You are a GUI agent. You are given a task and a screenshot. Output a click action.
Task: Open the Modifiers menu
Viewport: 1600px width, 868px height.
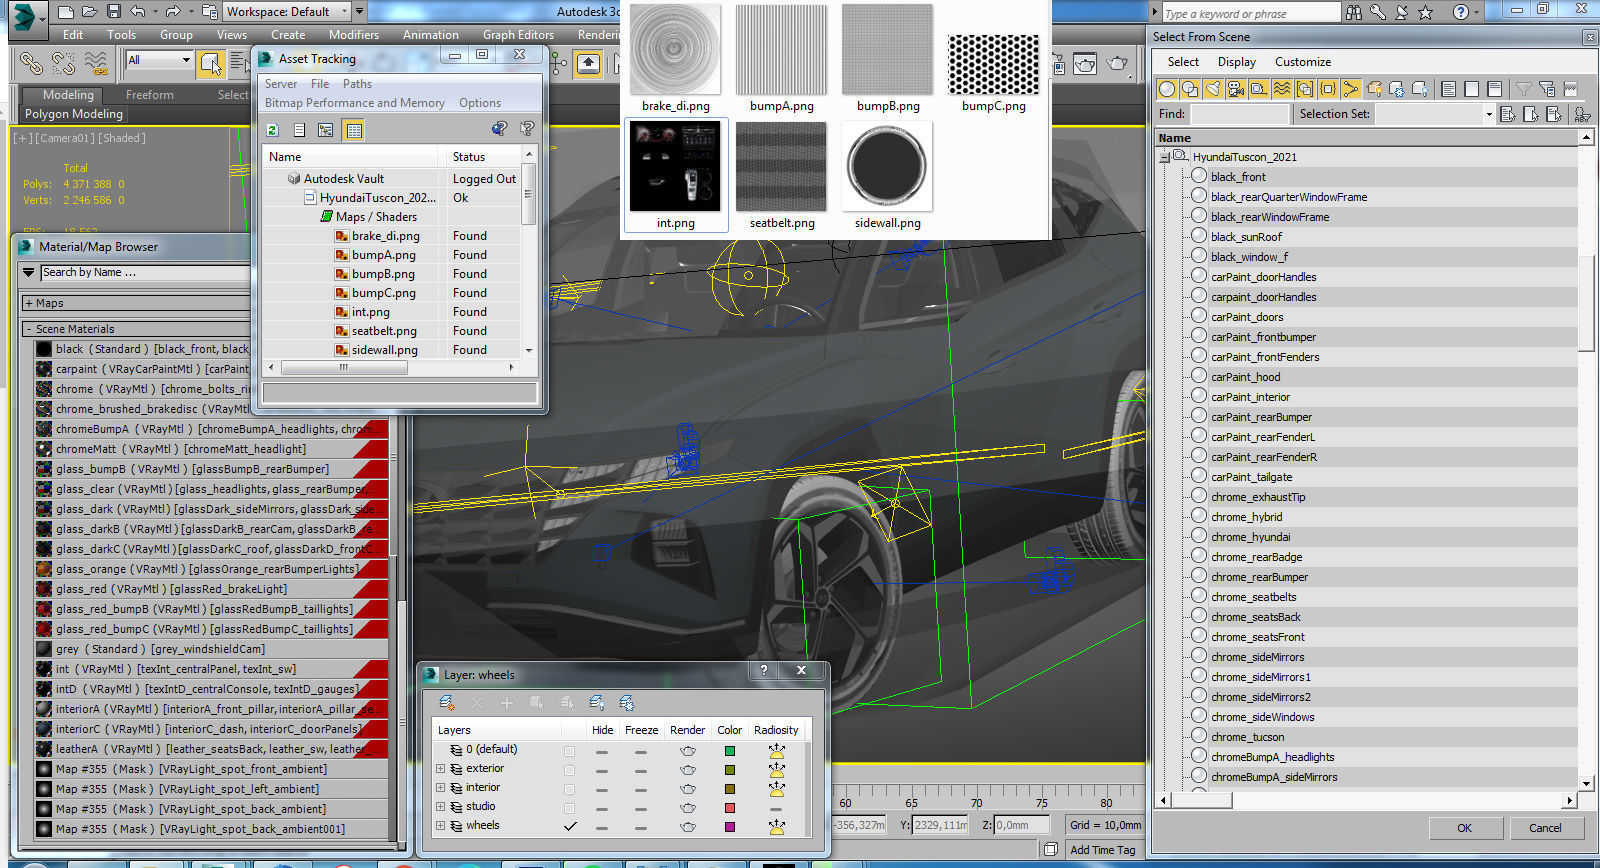pyautogui.click(x=354, y=35)
